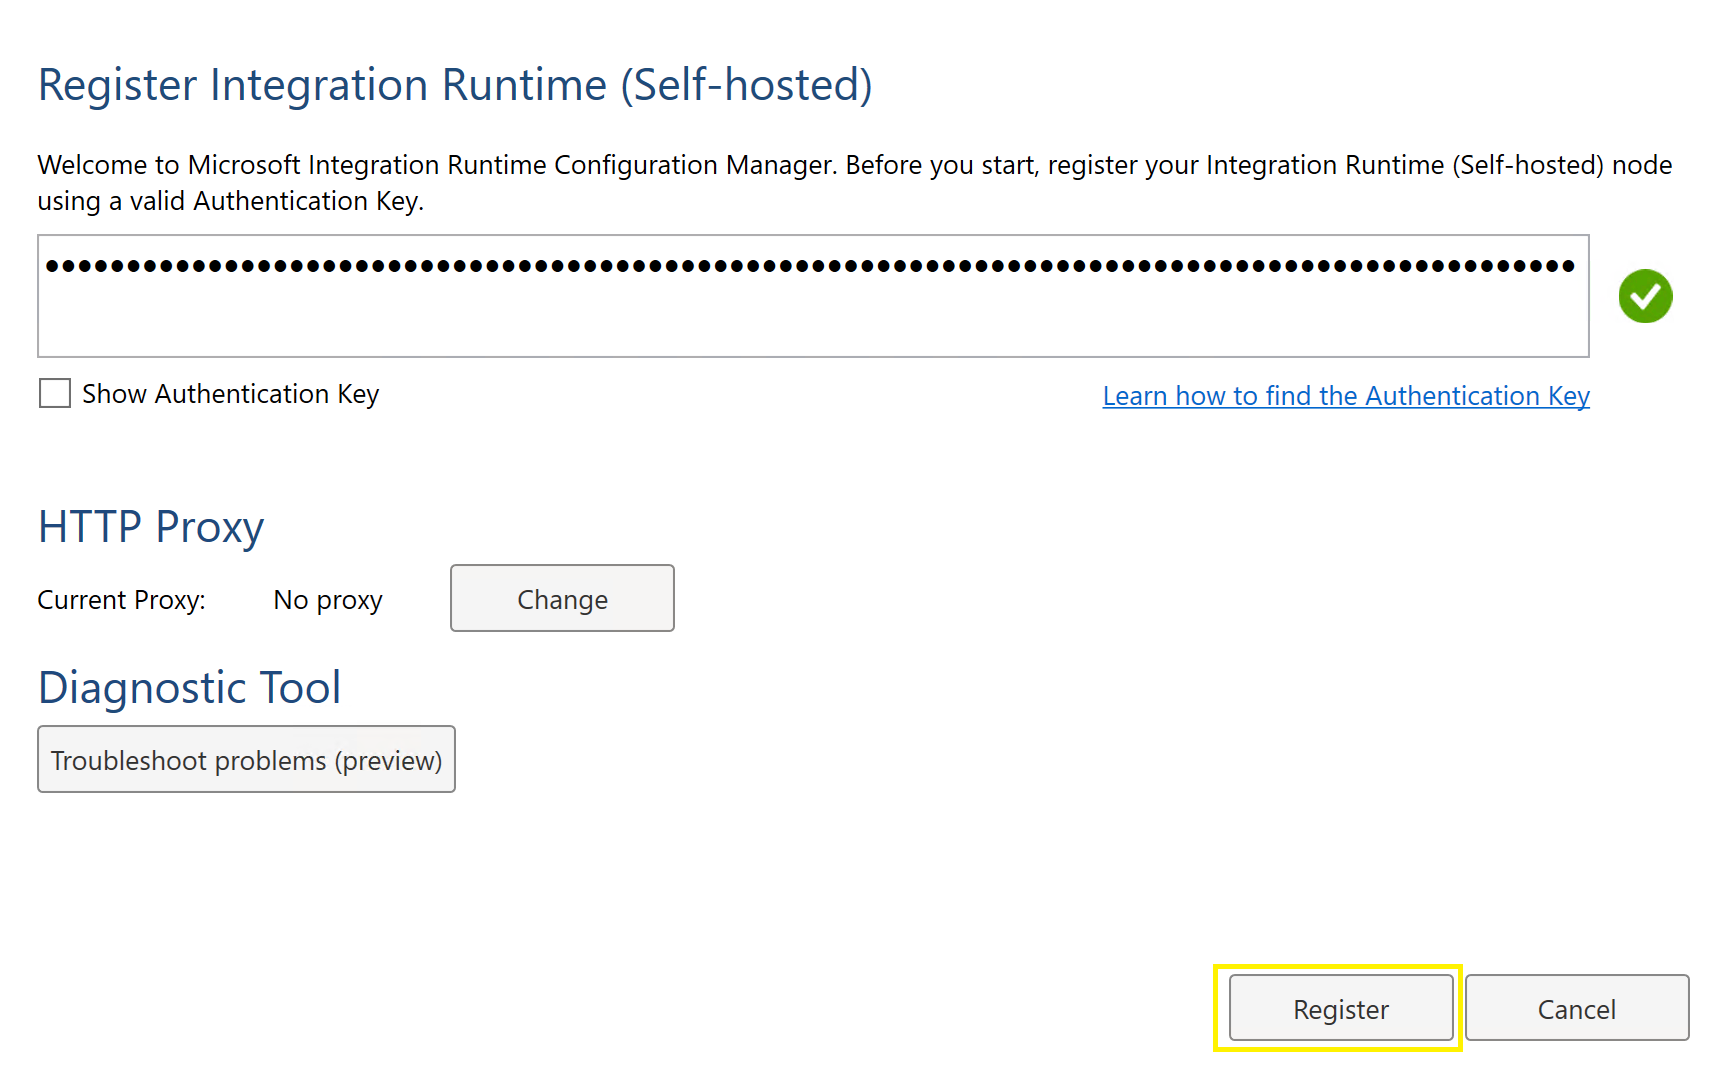This screenshot has height=1079, width=1728.
Task: Click the 'Current Proxy:' label
Action: click(121, 600)
